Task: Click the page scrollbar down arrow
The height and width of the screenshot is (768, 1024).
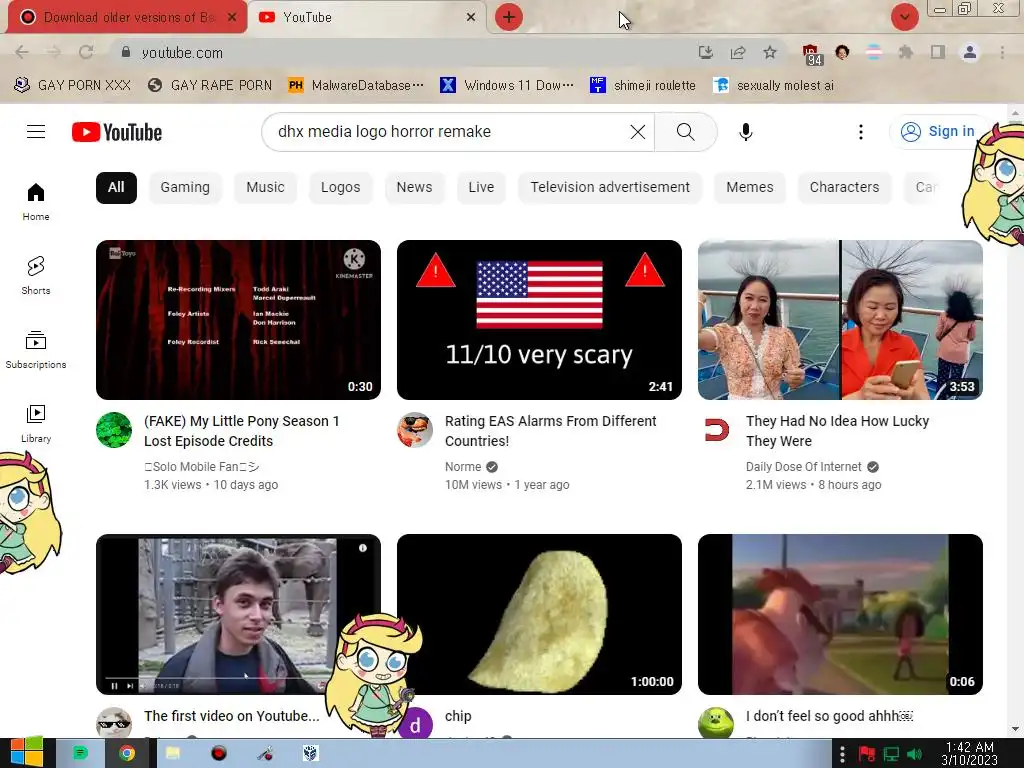Action: pyautogui.click(x=1015, y=729)
